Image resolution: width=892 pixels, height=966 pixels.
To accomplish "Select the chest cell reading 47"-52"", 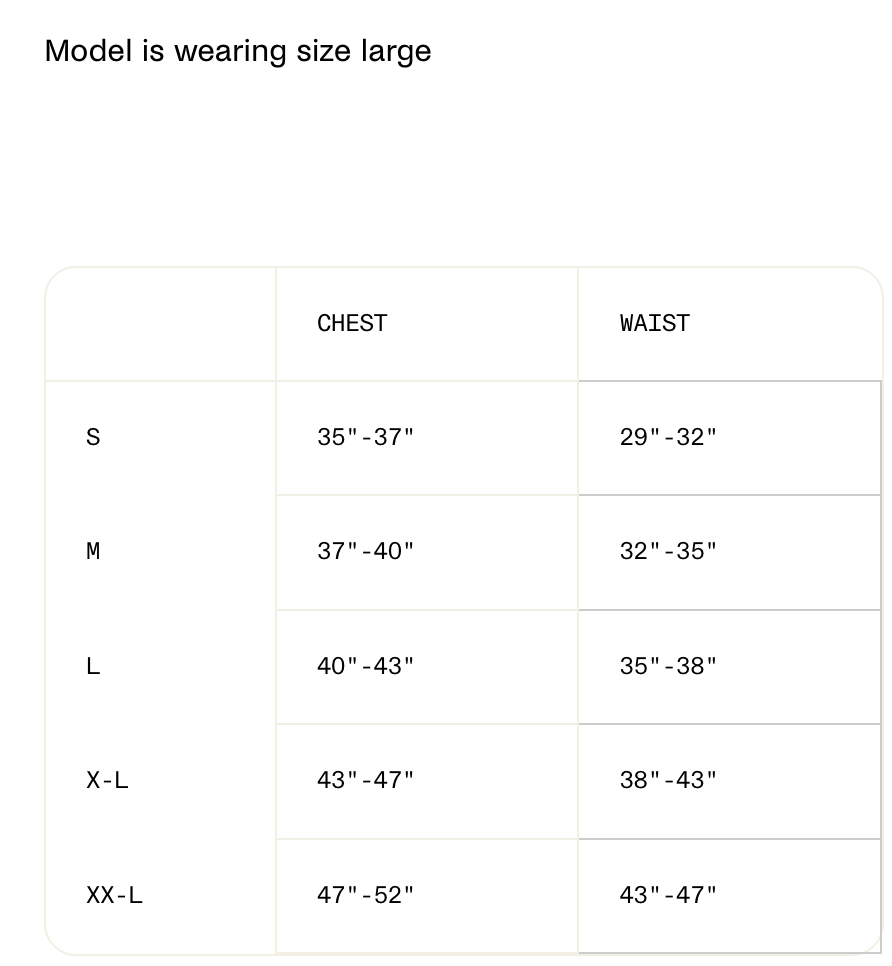I will coord(427,896).
